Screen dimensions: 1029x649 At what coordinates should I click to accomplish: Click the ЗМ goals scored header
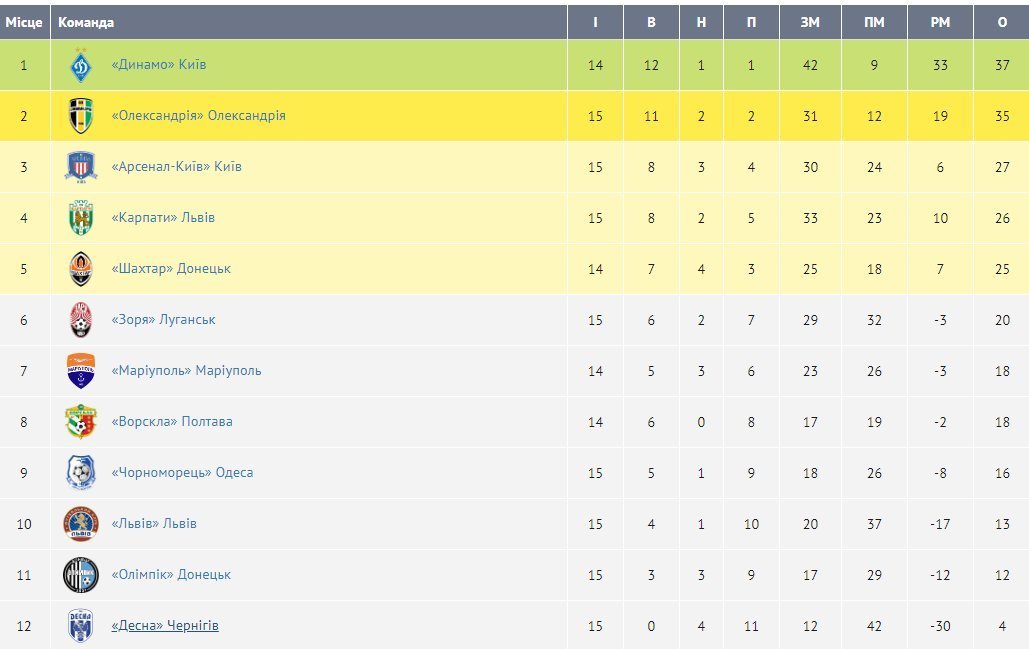pos(810,22)
